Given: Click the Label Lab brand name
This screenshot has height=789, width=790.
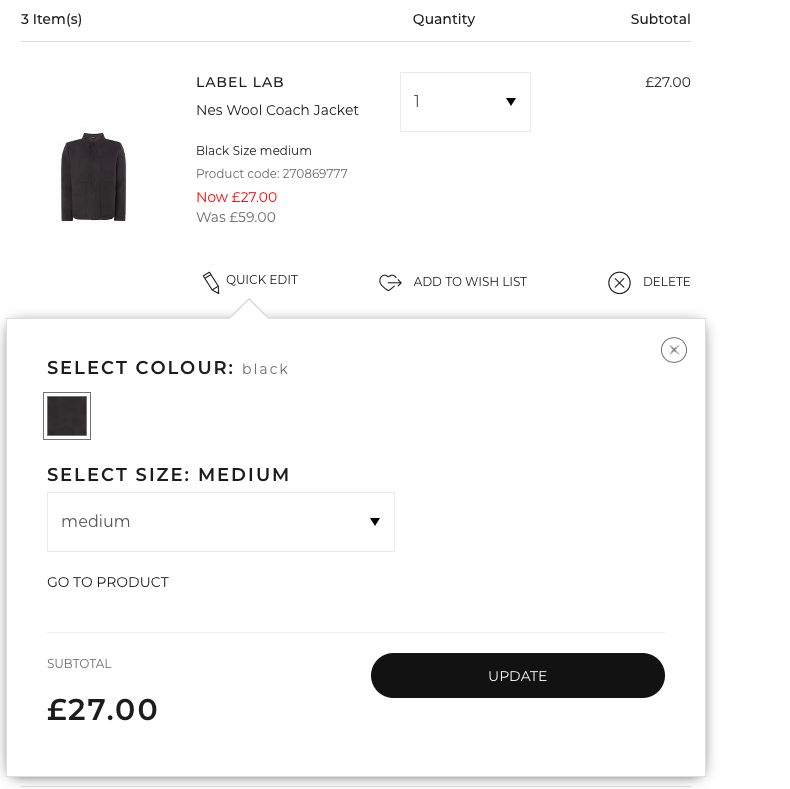Looking at the screenshot, I should (240, 82).
